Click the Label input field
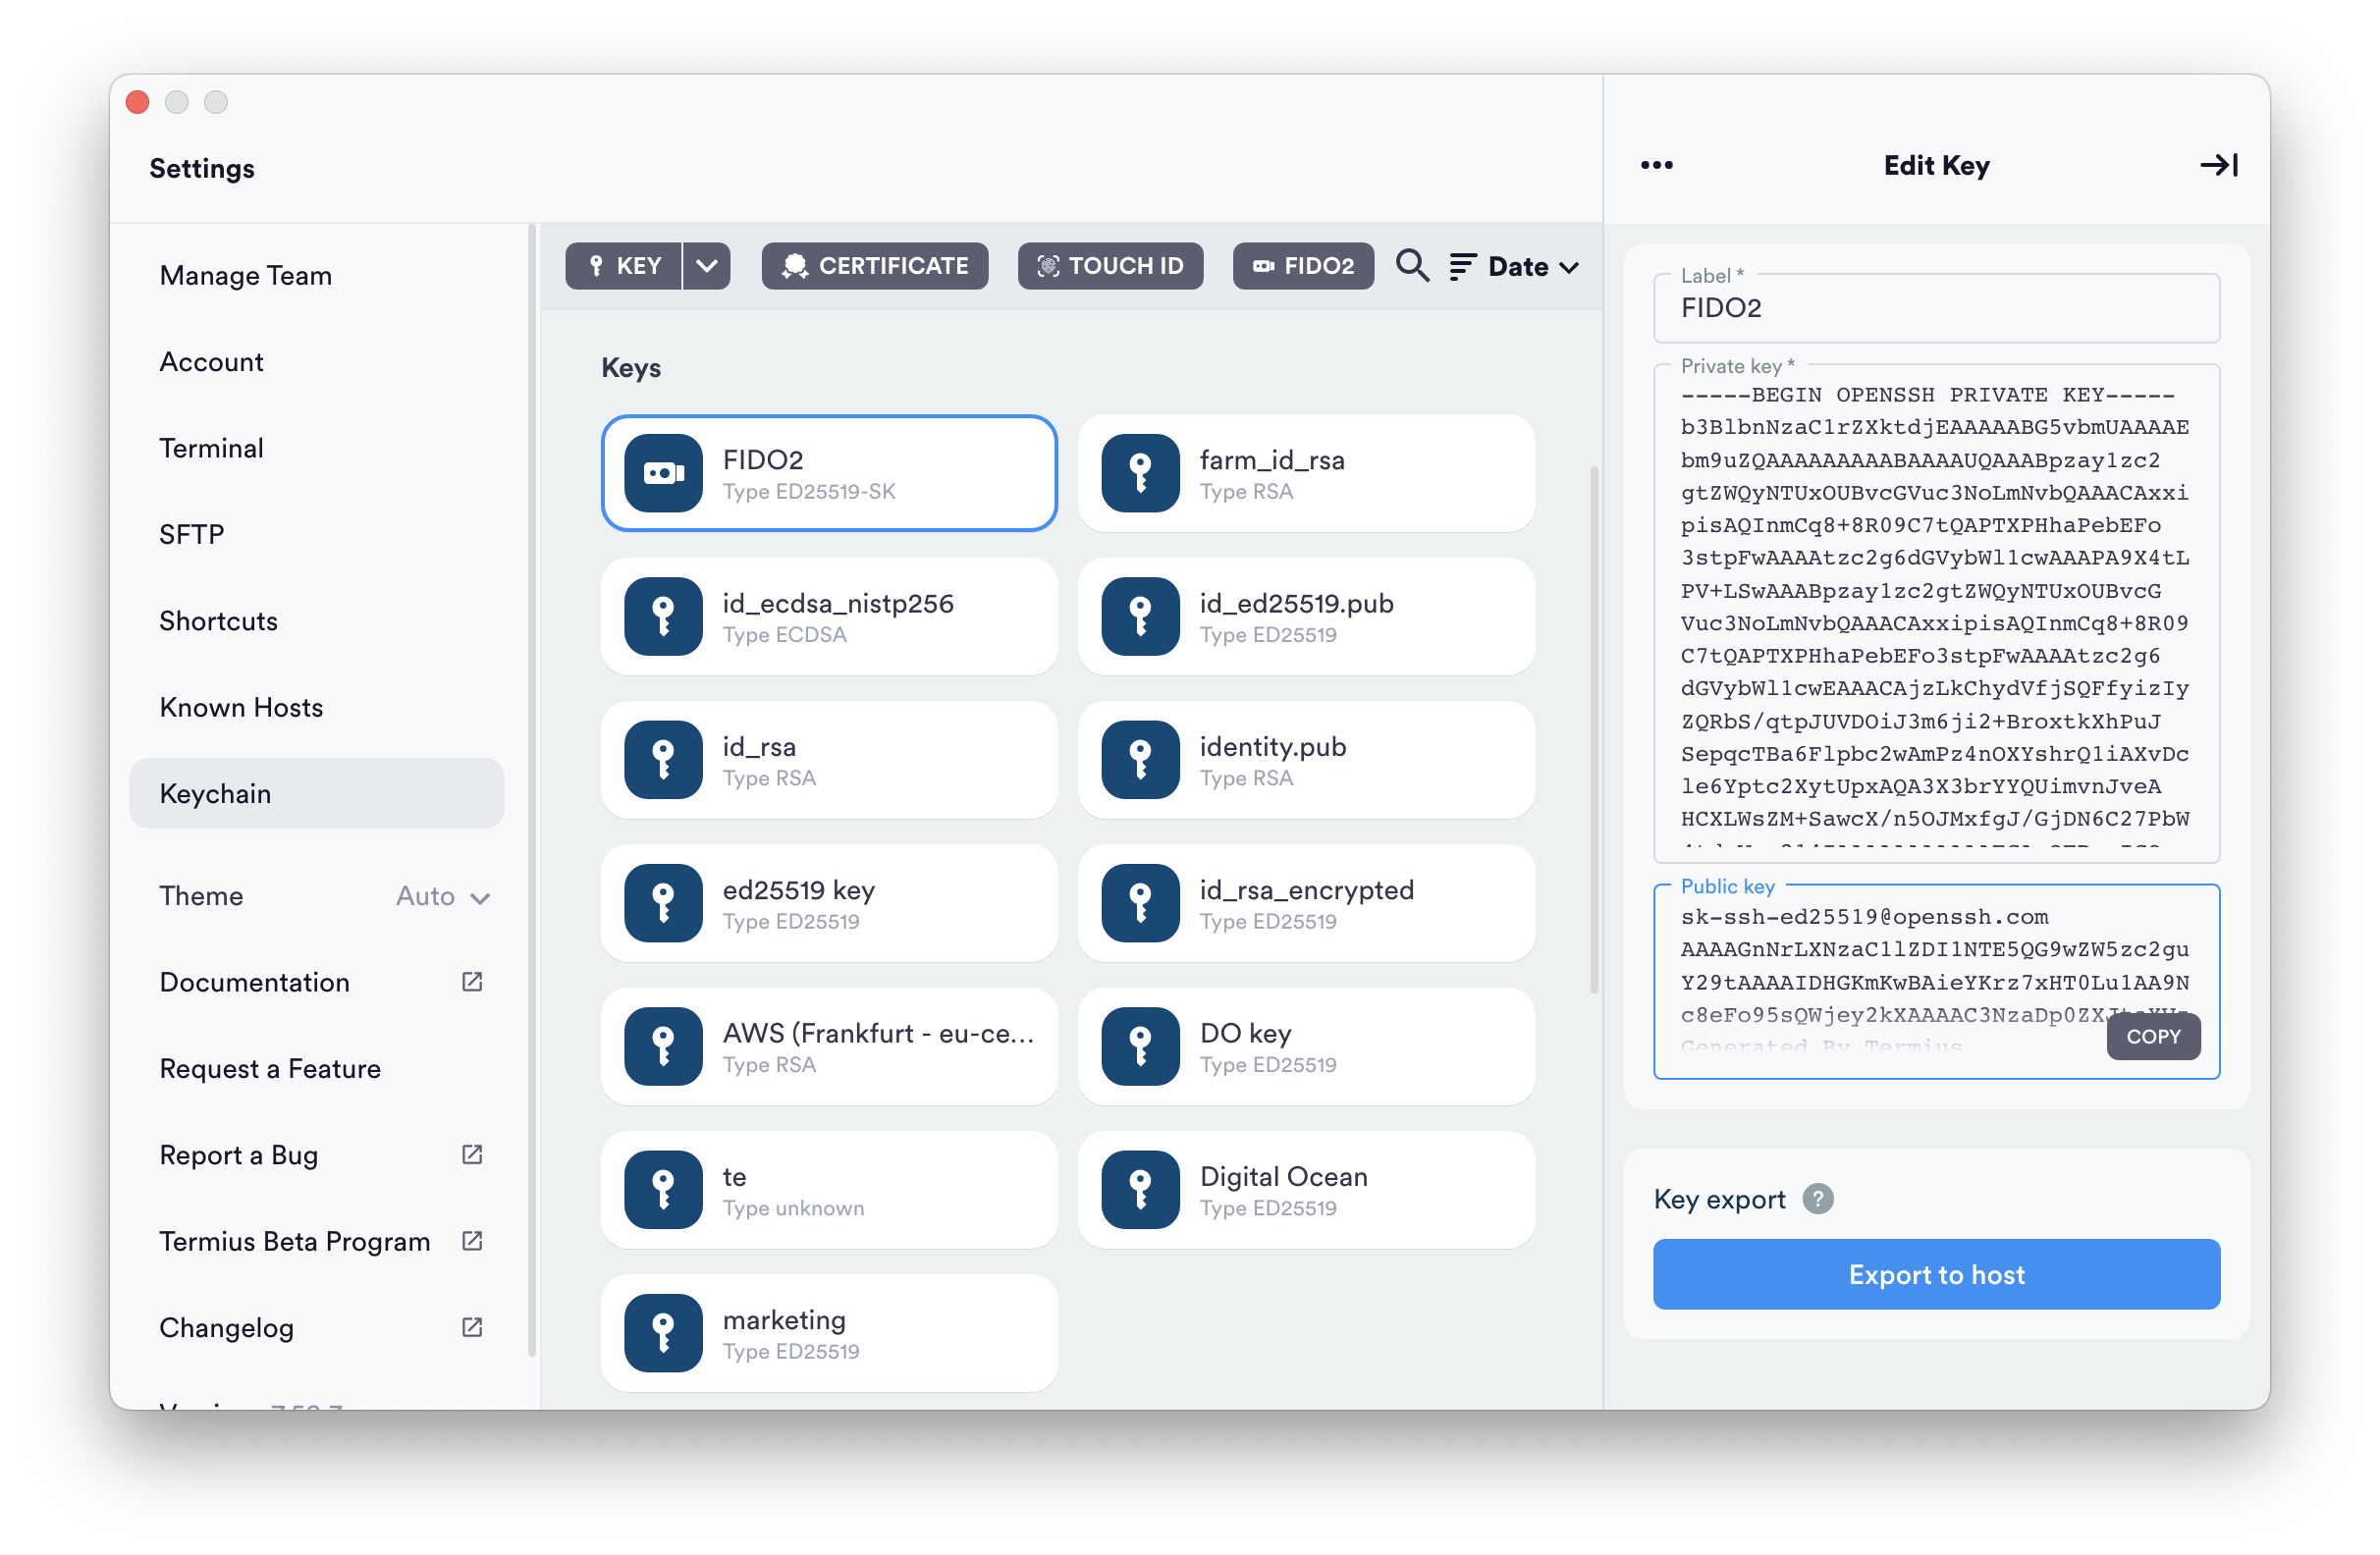Screen dimensions: 2380x1555 tap(1936, 308)
